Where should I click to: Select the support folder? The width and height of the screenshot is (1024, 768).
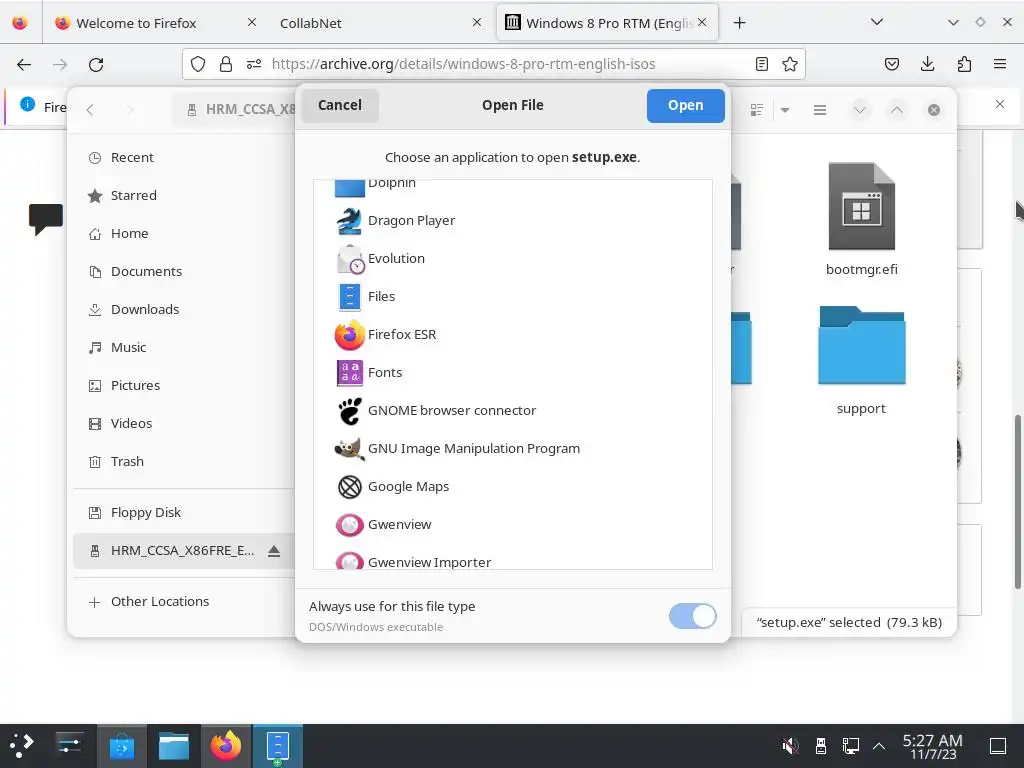[861, 360]
